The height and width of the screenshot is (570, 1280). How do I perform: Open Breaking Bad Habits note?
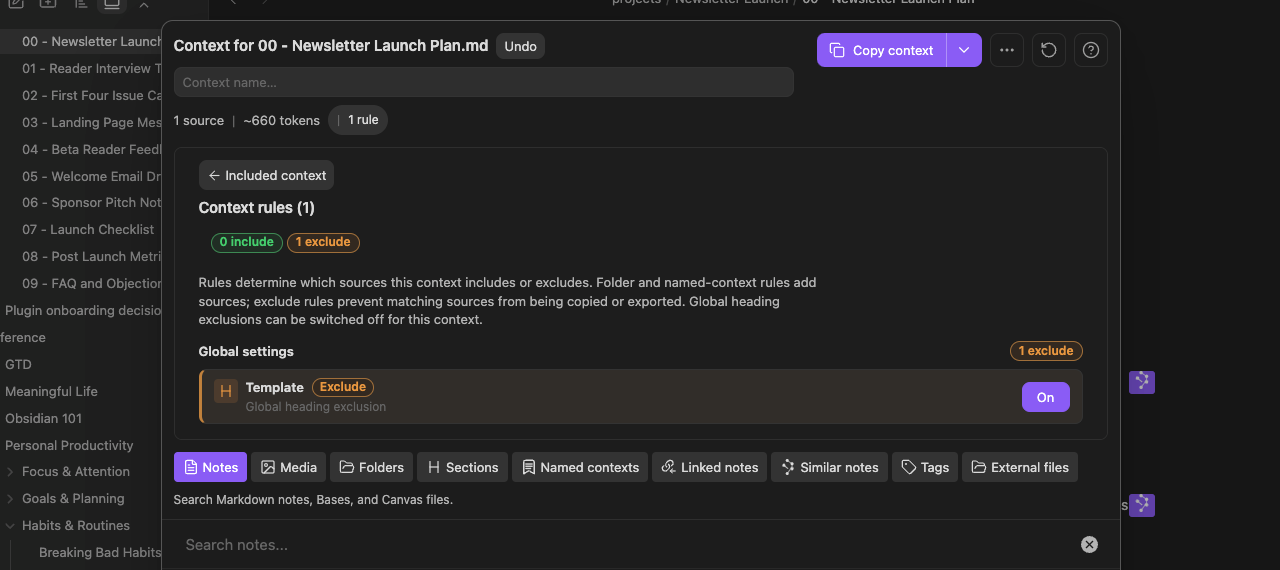click(99, 552)
